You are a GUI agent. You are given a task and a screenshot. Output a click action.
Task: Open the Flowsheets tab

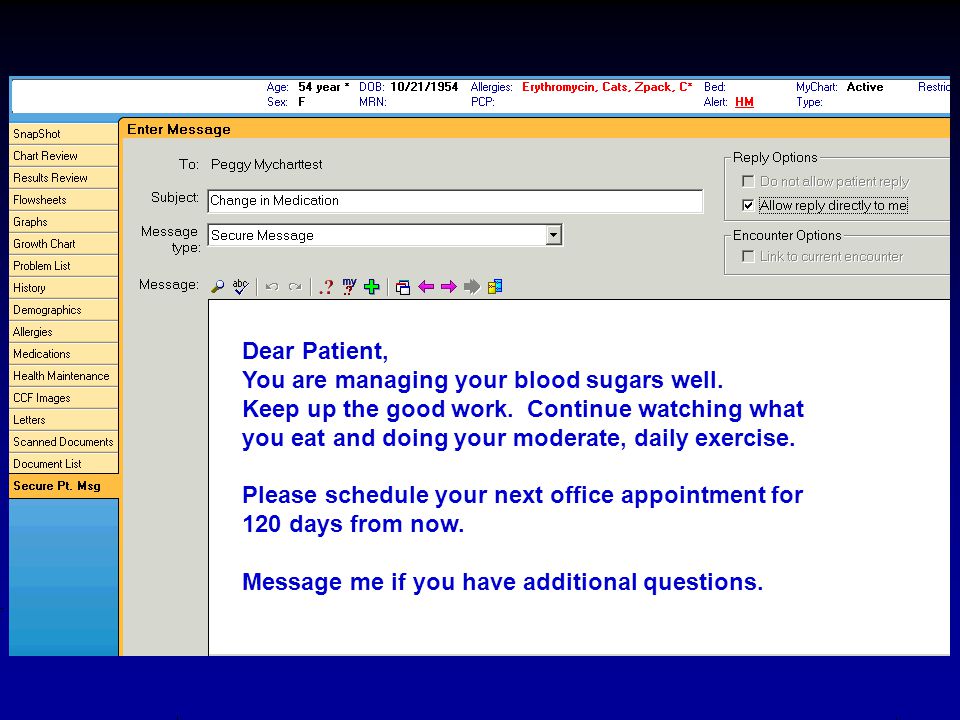[64, 200]
